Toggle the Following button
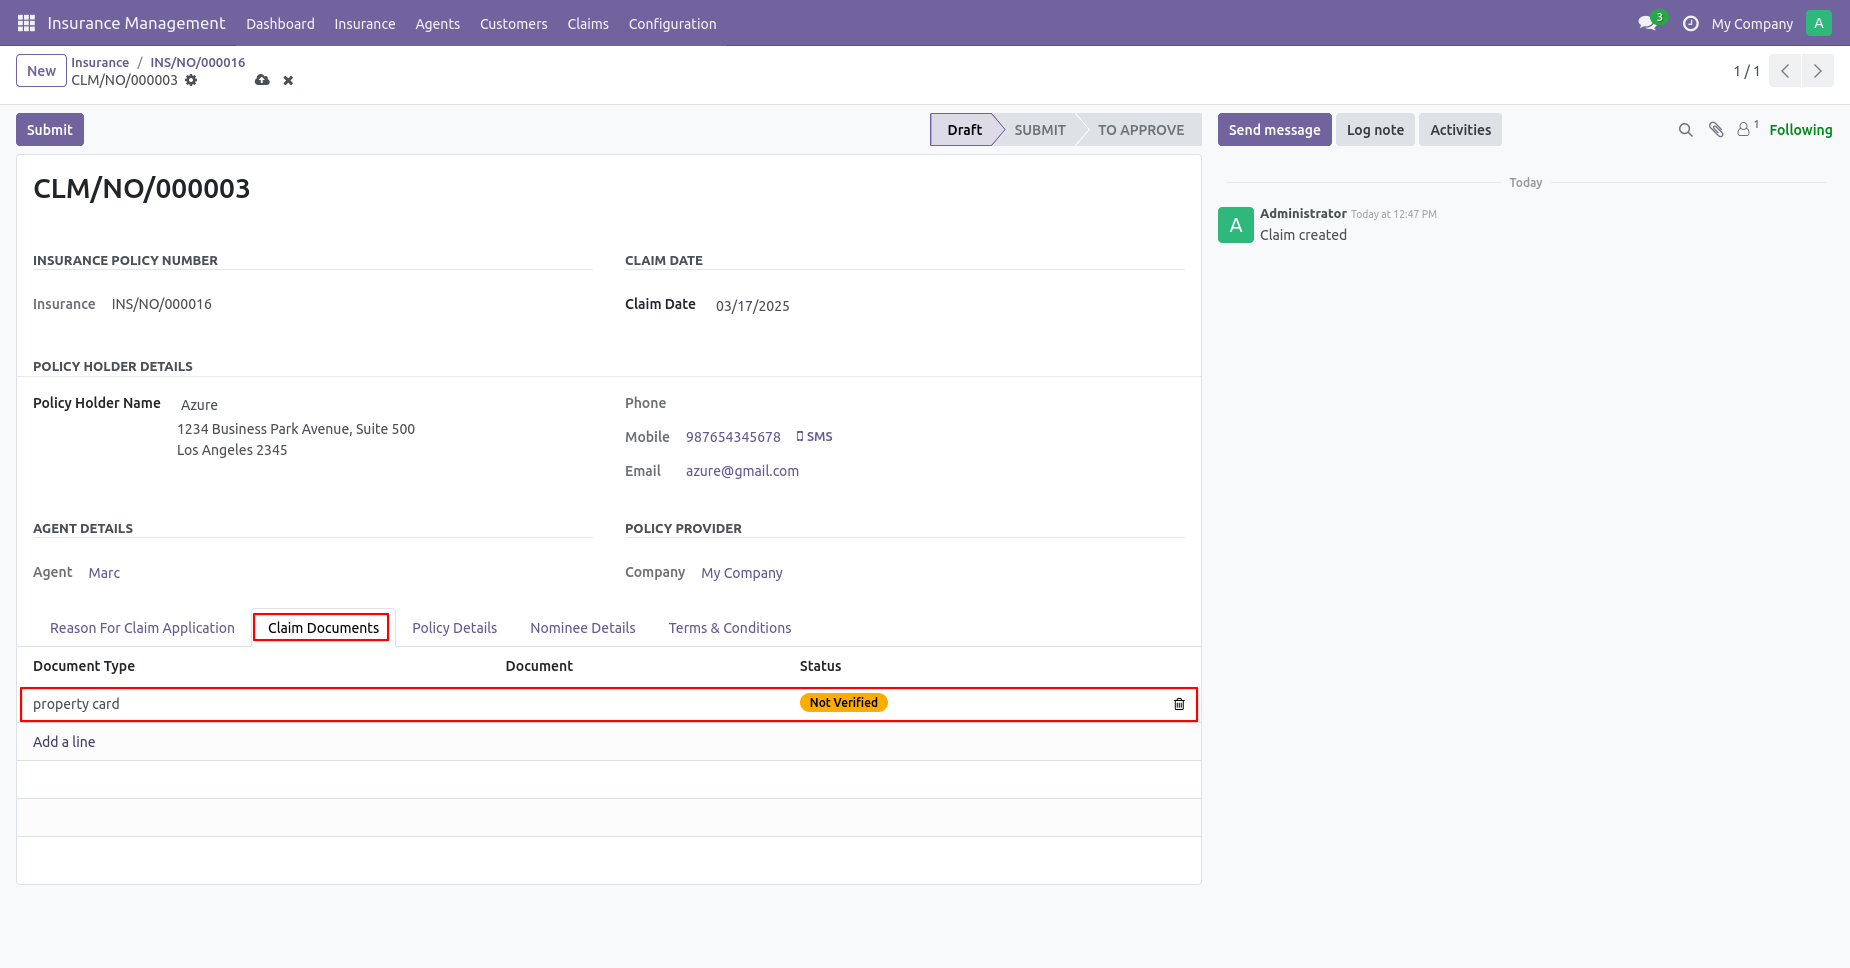 pos(1800,130)
